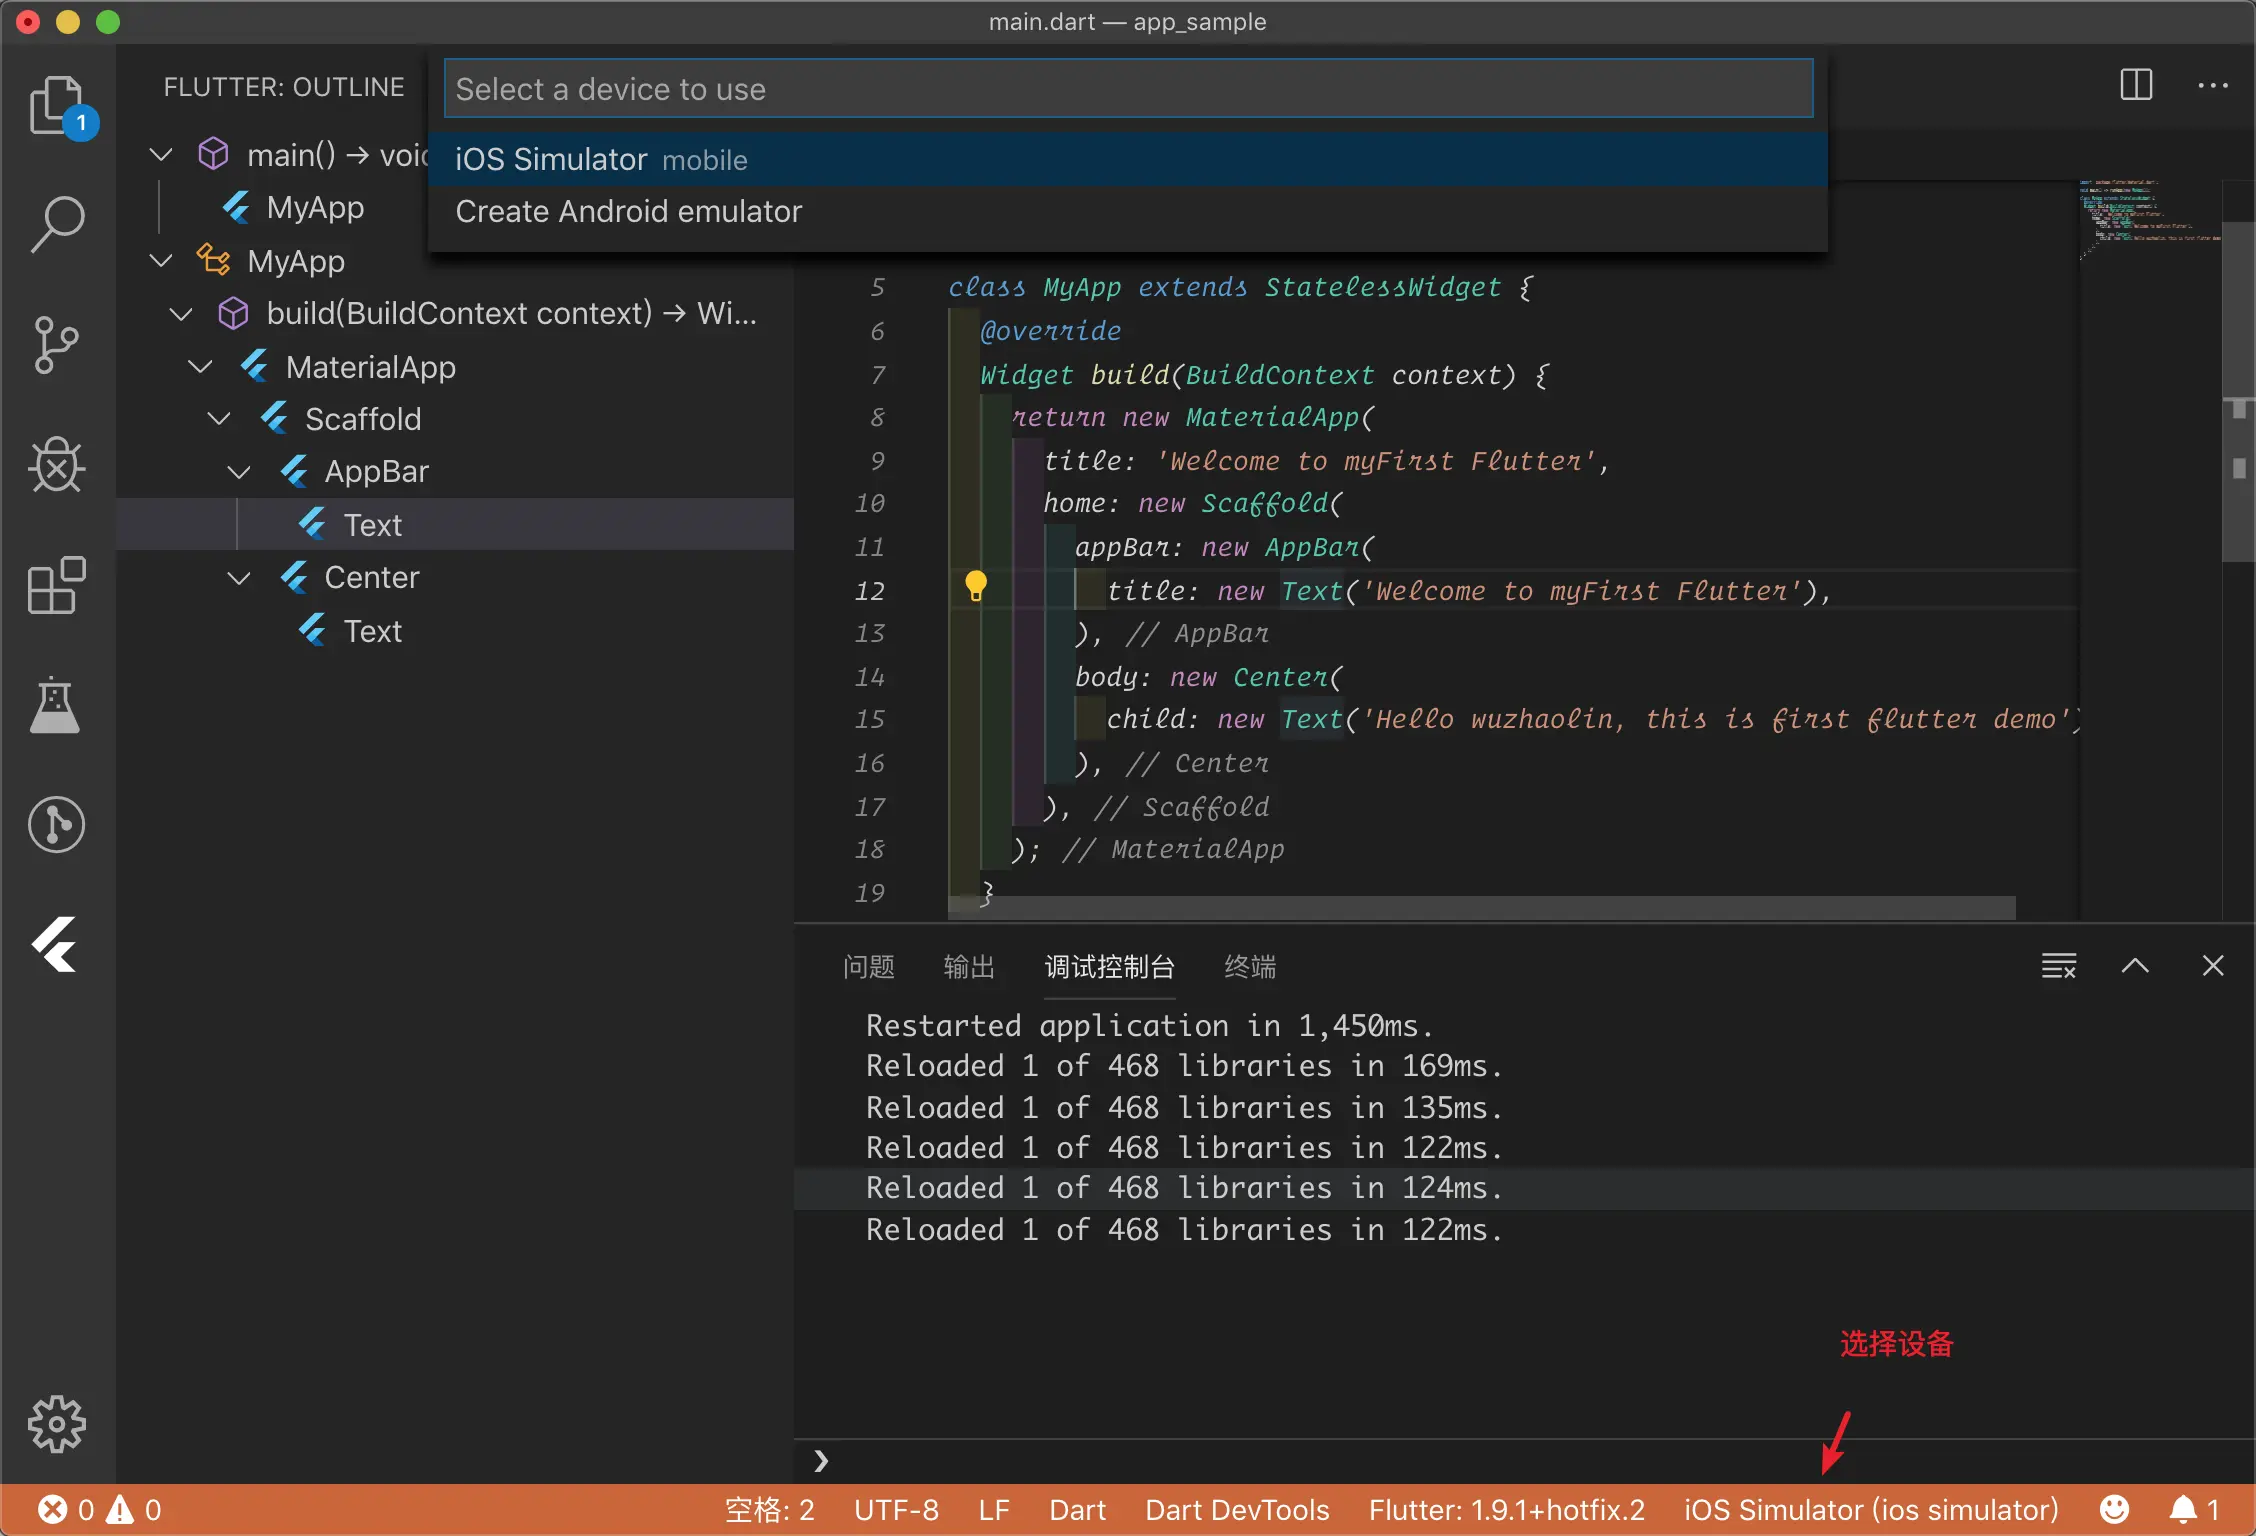Image resolution: width=2256 pixels, height=1536 pixels.
Task: Clear the debug console output
Action: tap(2058, 966)
